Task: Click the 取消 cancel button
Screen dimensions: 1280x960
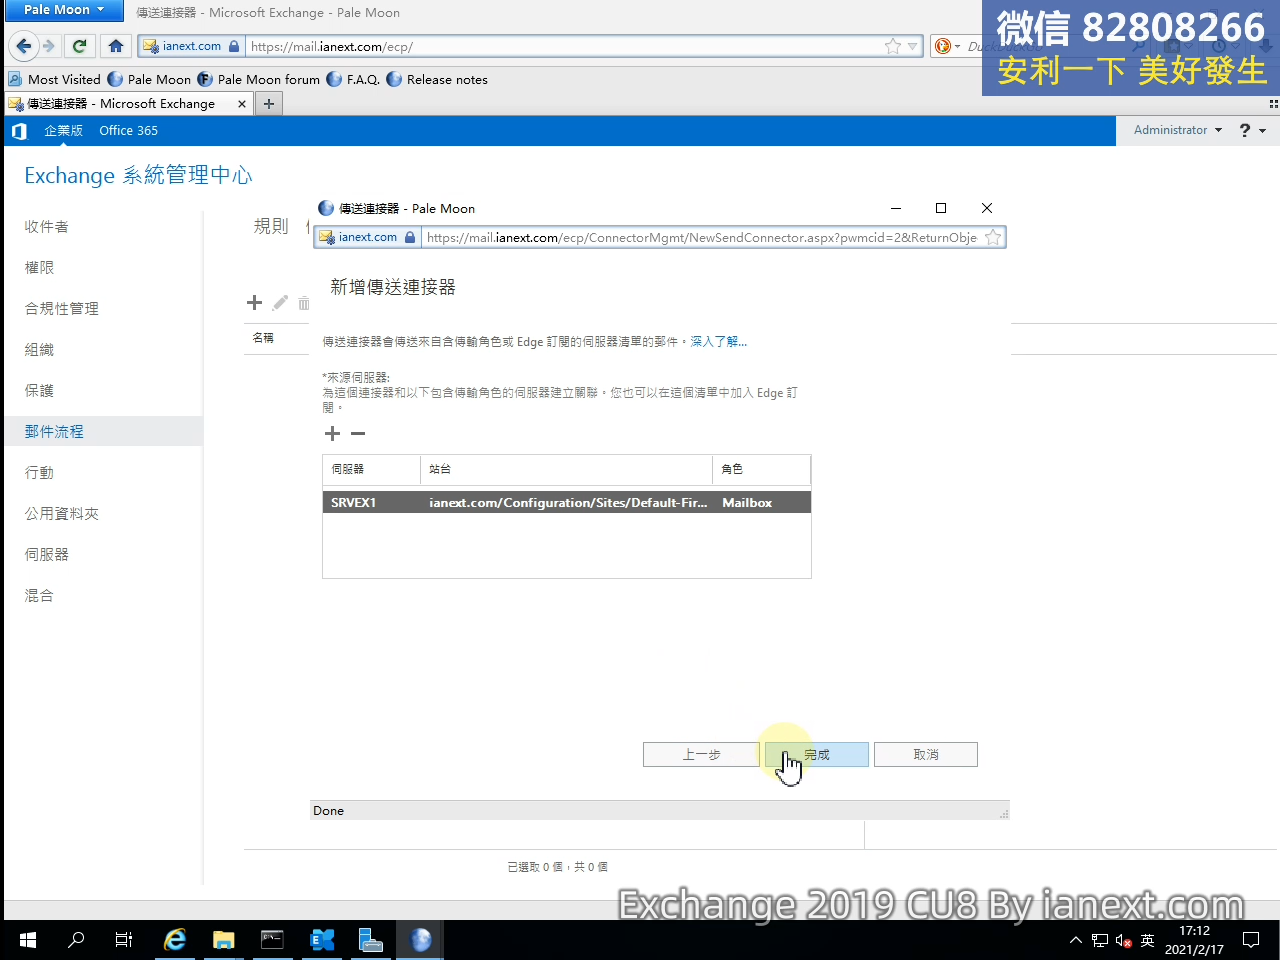Action: tap(926, 755)
